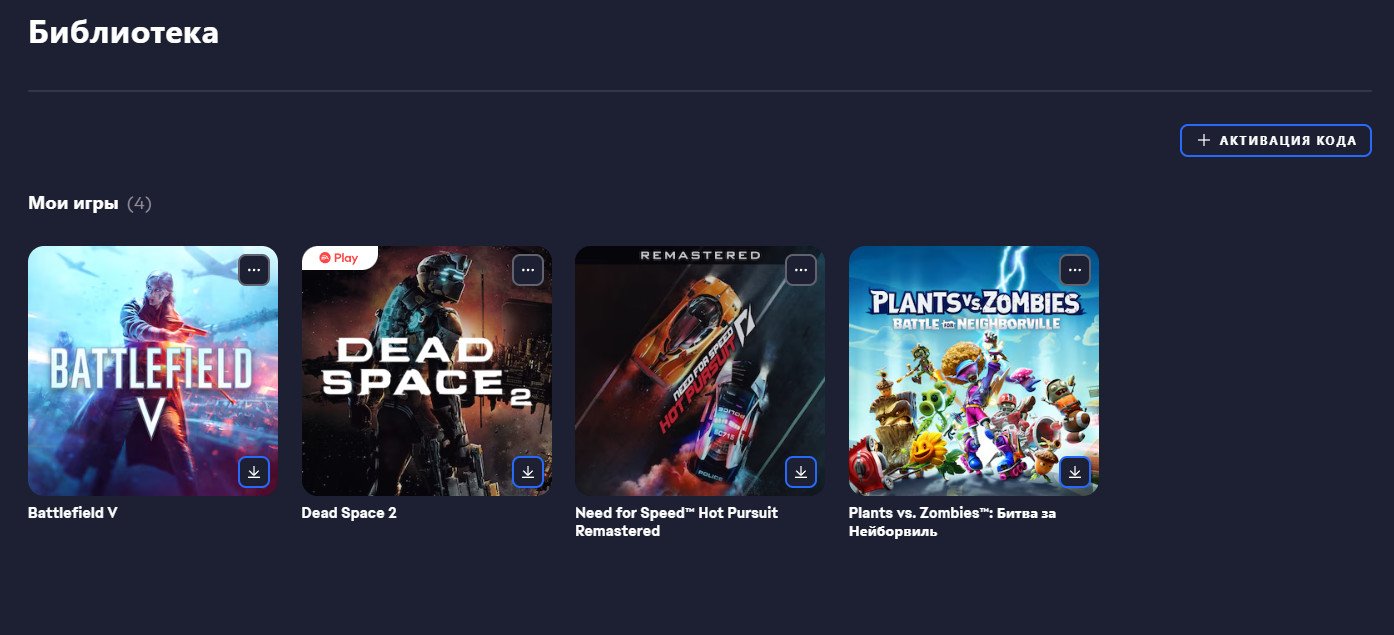Screen dimensions: 1394x635
Task: Open the Battlefield V cover art
Action: 153,371
